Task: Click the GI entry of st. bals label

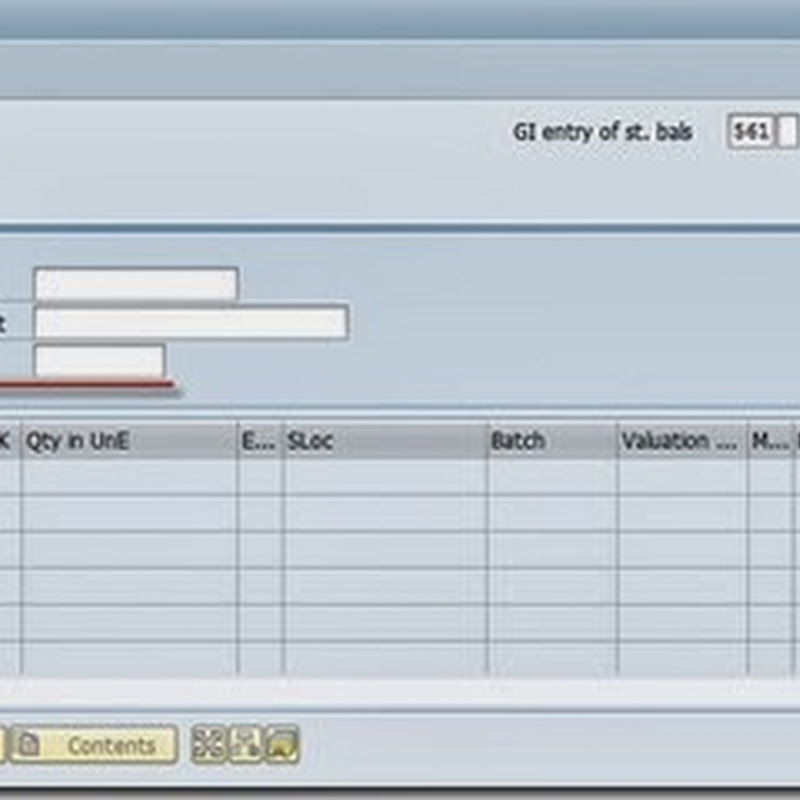Action: point(603,132)
